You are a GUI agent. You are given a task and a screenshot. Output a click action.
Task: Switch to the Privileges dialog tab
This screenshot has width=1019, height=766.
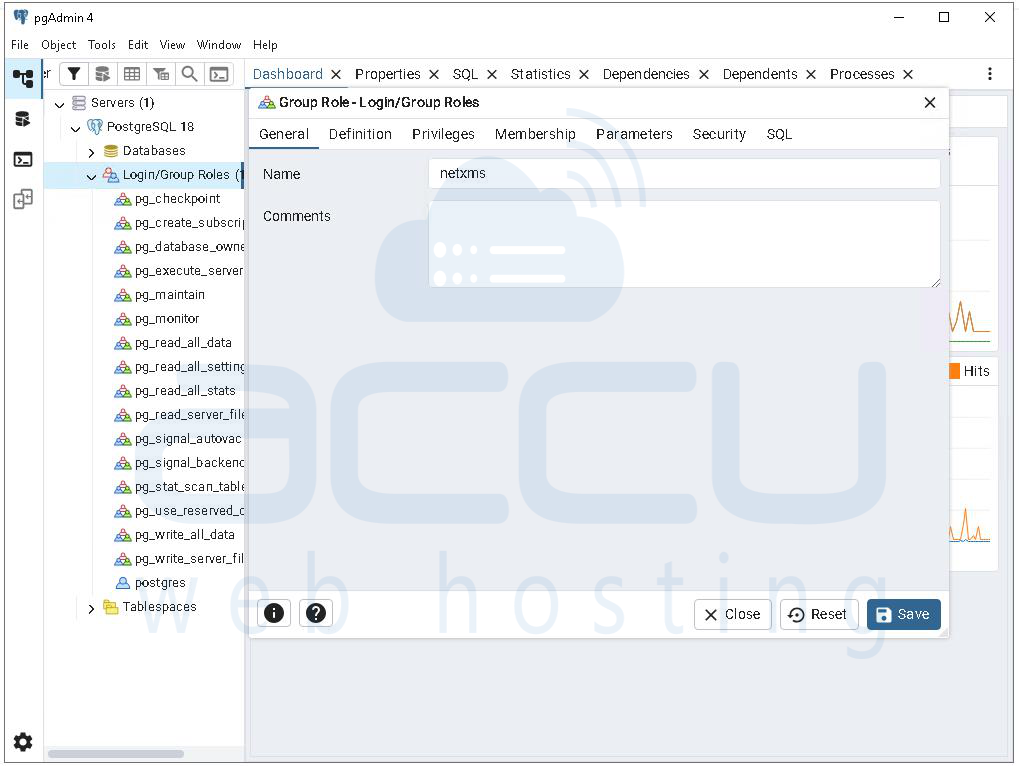tap(443, 134)
